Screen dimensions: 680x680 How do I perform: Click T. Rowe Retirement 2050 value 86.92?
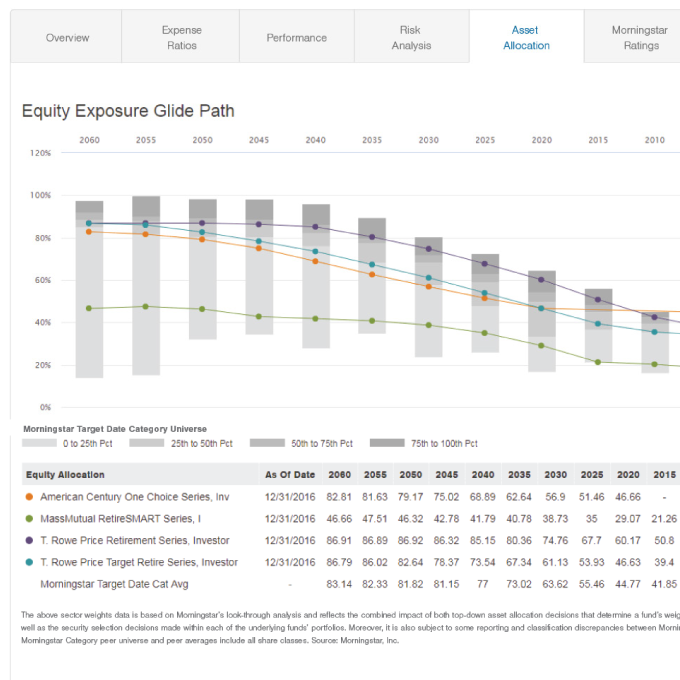(410, 540)
